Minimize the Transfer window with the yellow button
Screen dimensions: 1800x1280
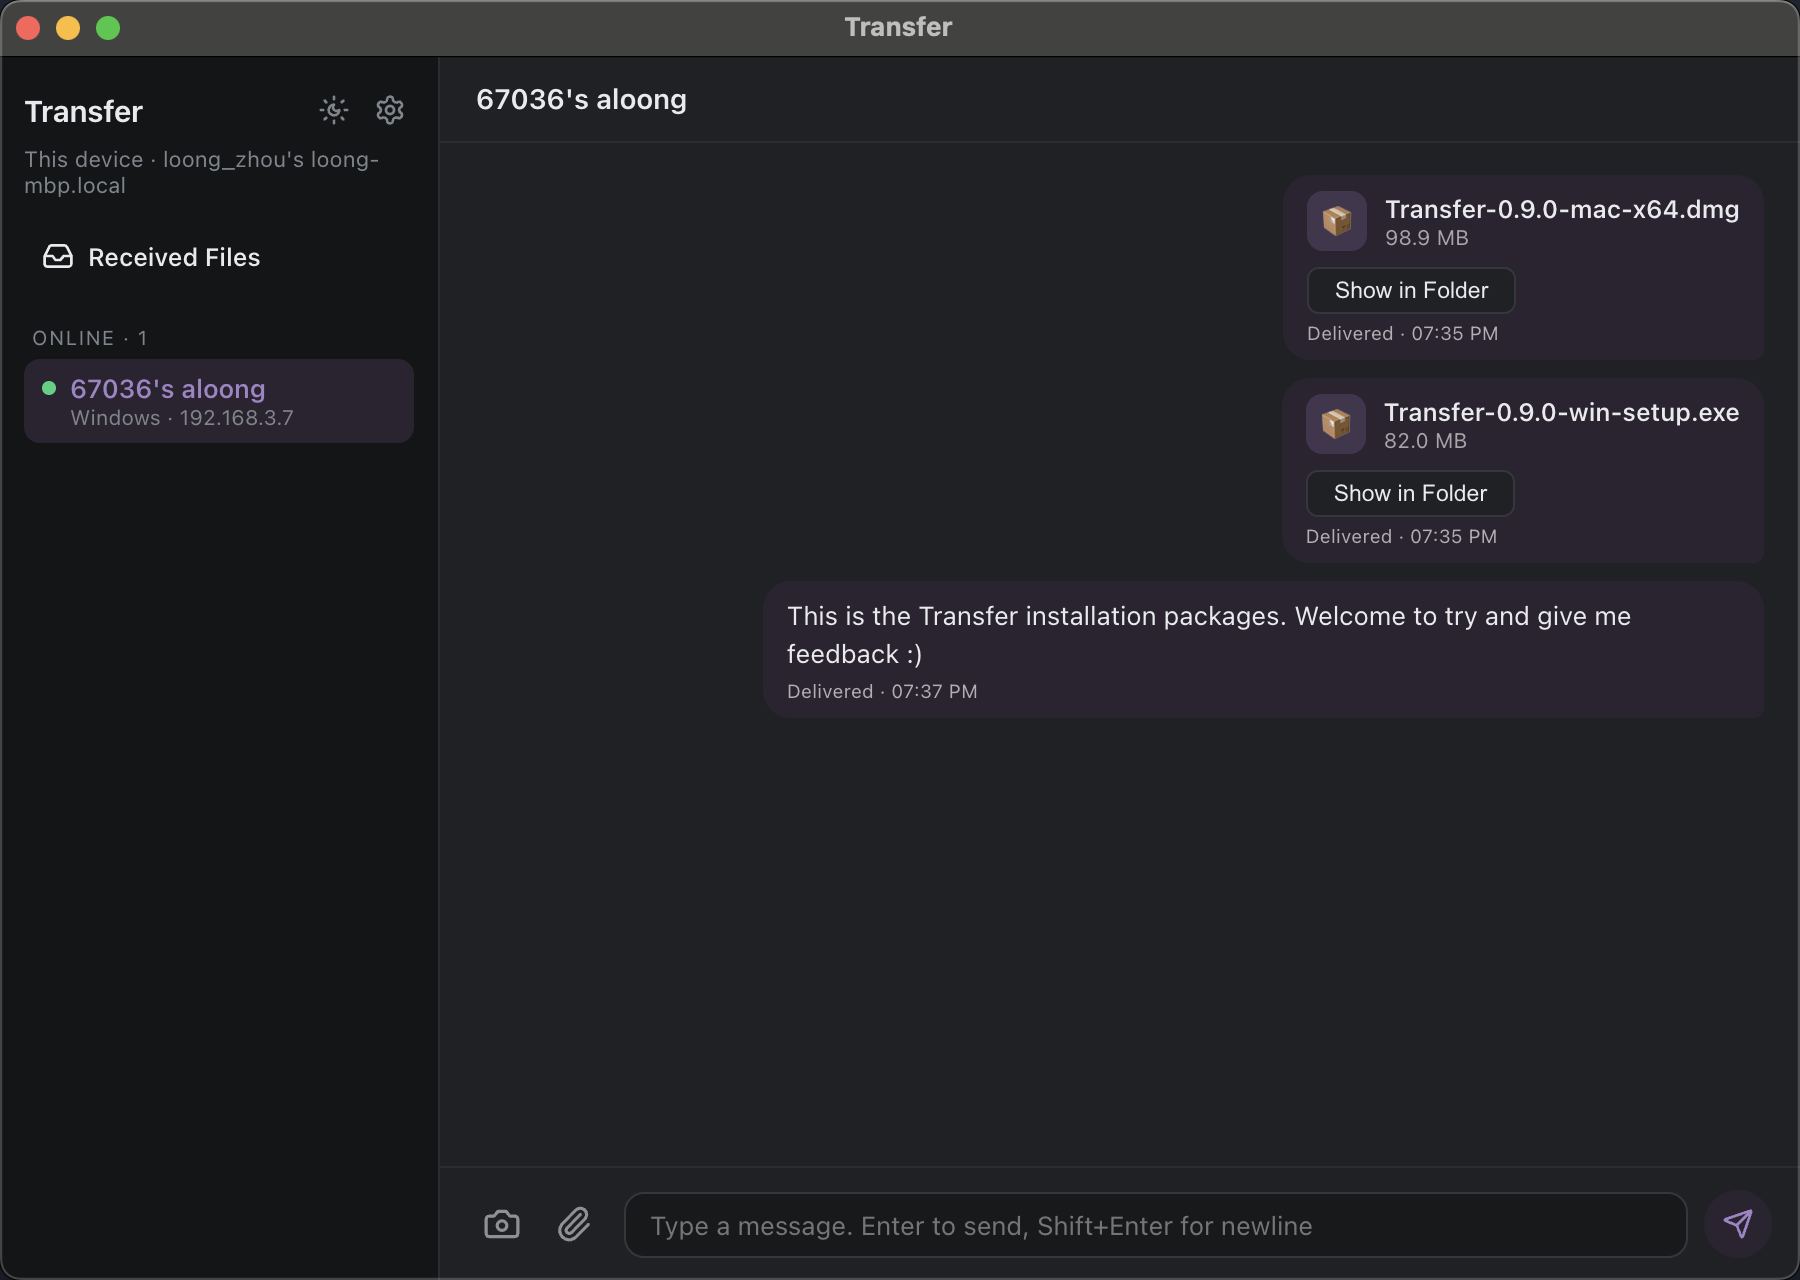(68, 28)
